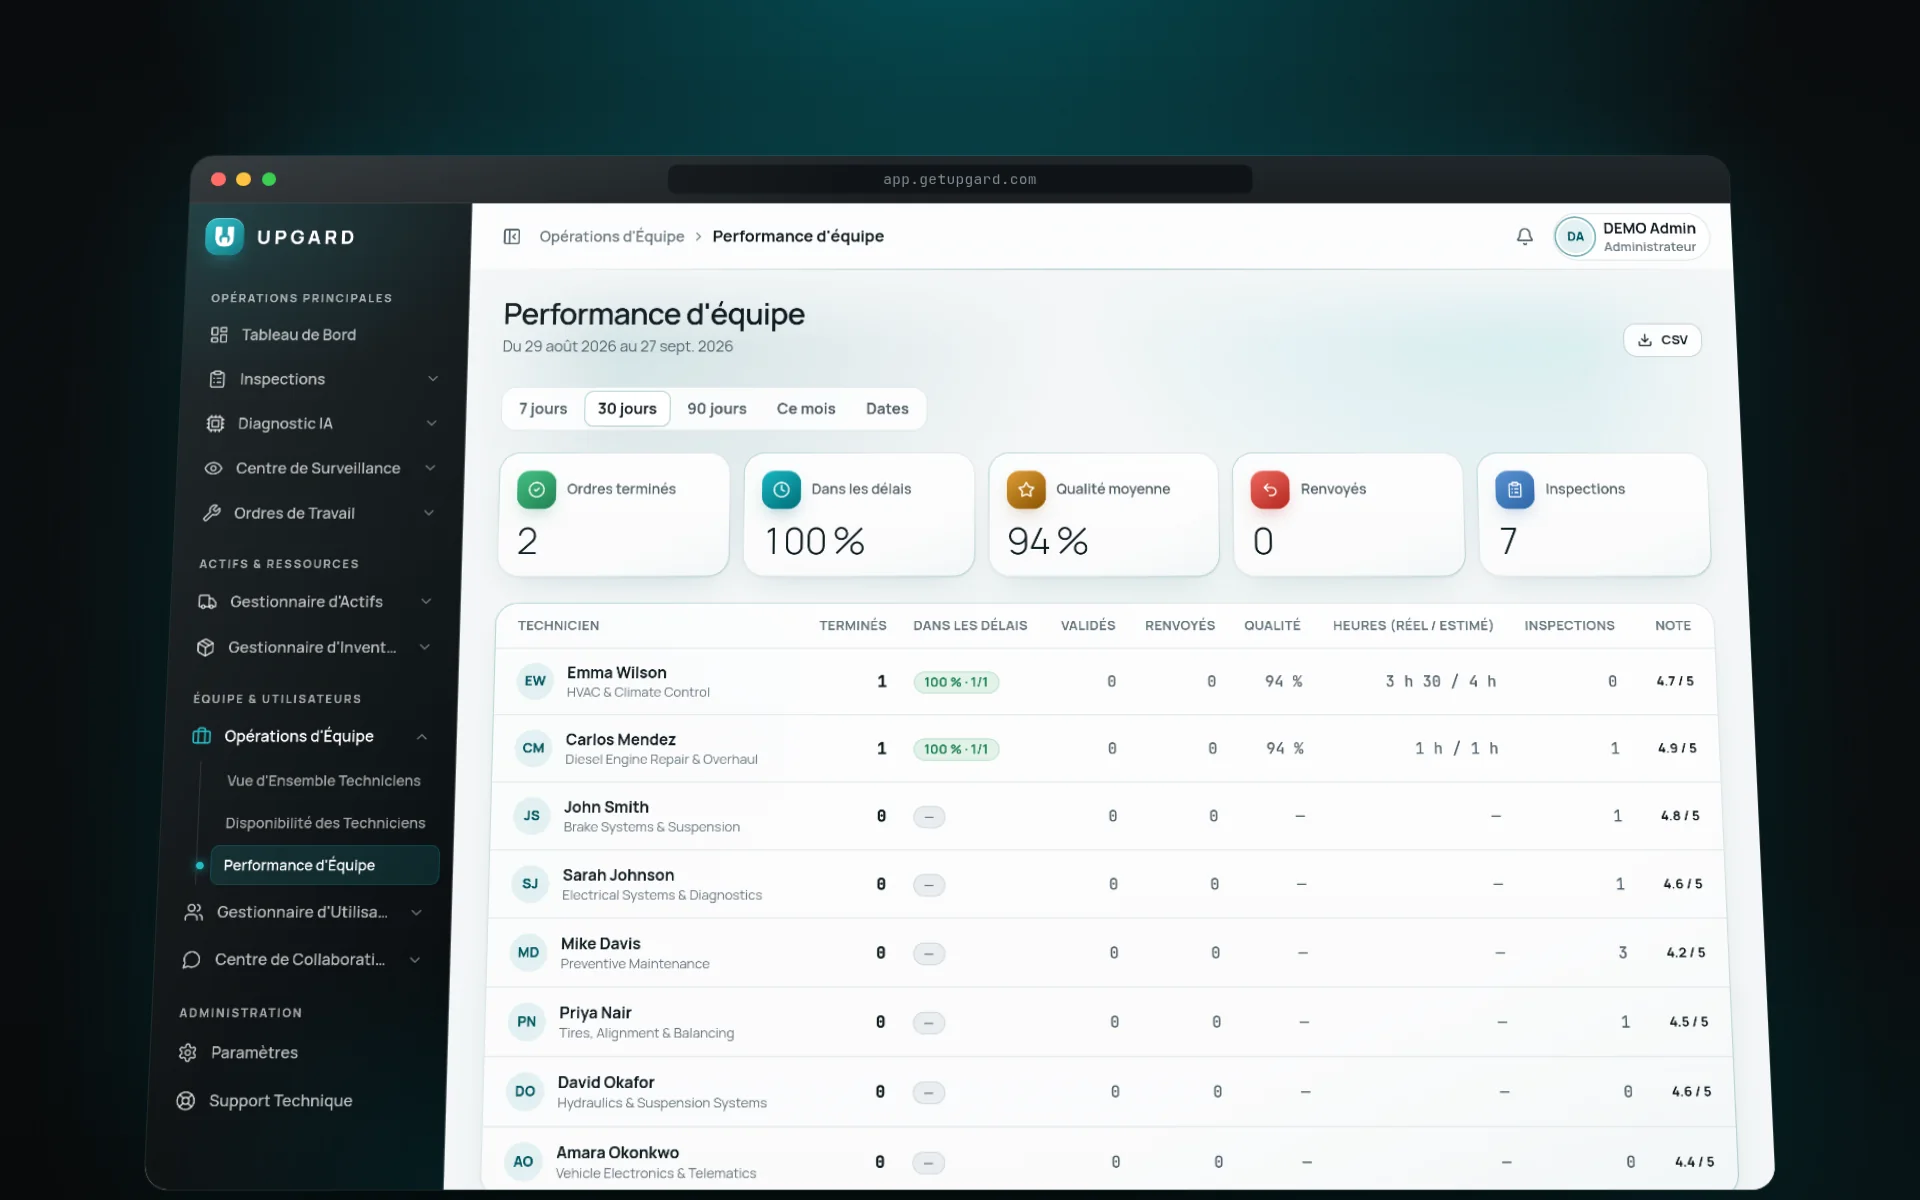The image size is (1920, 1200).
Task: Click the Gestionnaire d'Invent... box icon
Action: click(x=205, y=647)
